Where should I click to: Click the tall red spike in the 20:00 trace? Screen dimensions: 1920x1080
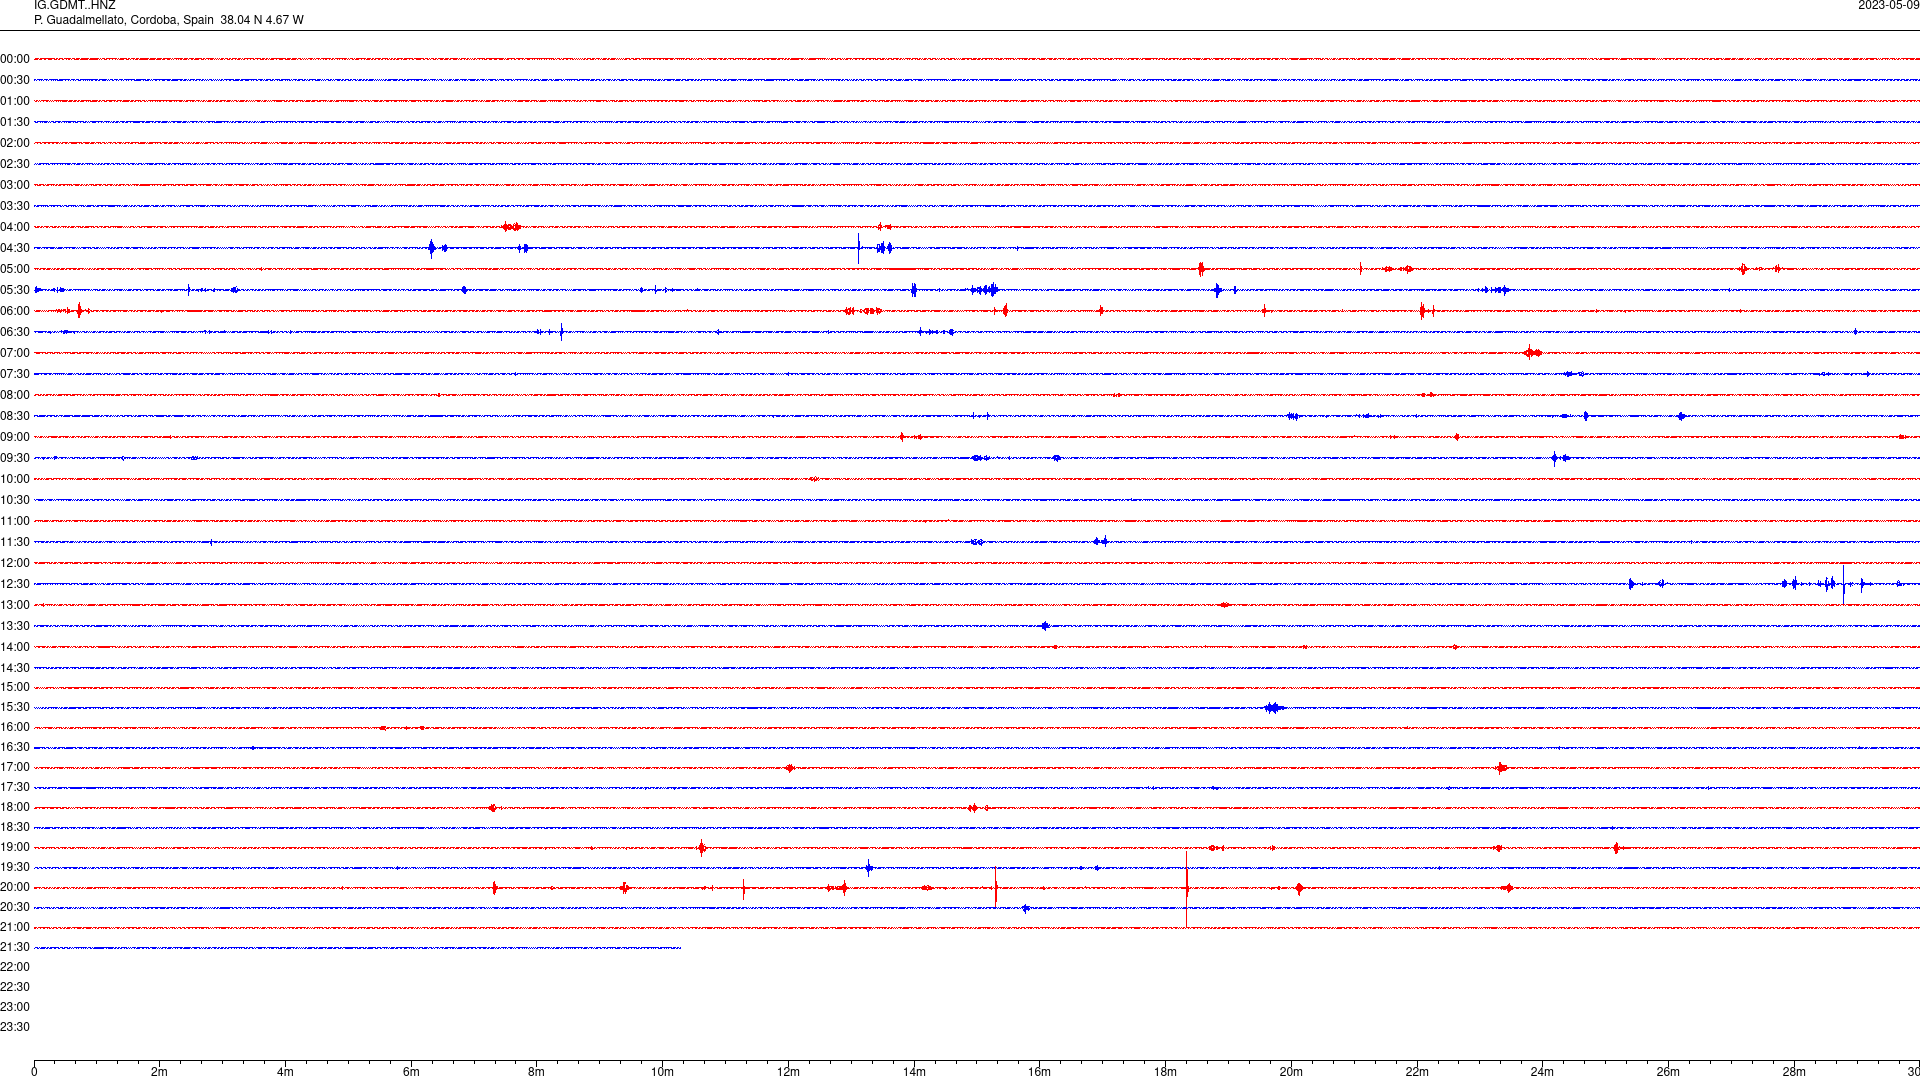(1187, 888)
